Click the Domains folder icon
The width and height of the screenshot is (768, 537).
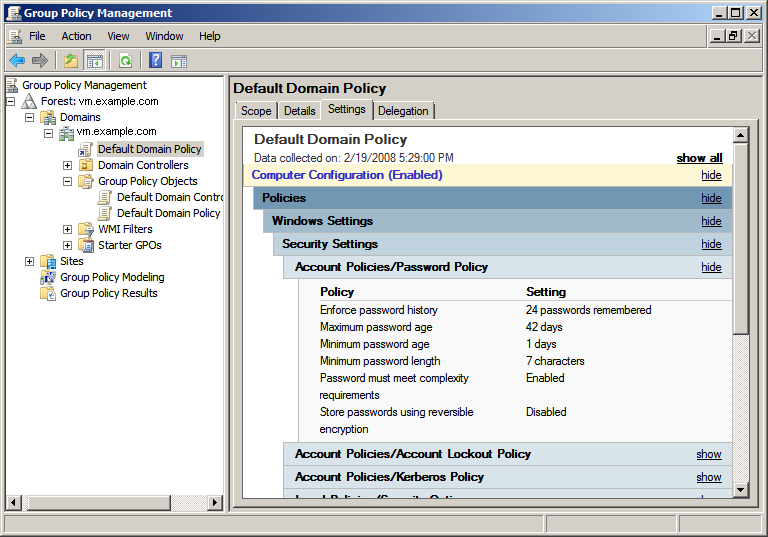[48, 118]
